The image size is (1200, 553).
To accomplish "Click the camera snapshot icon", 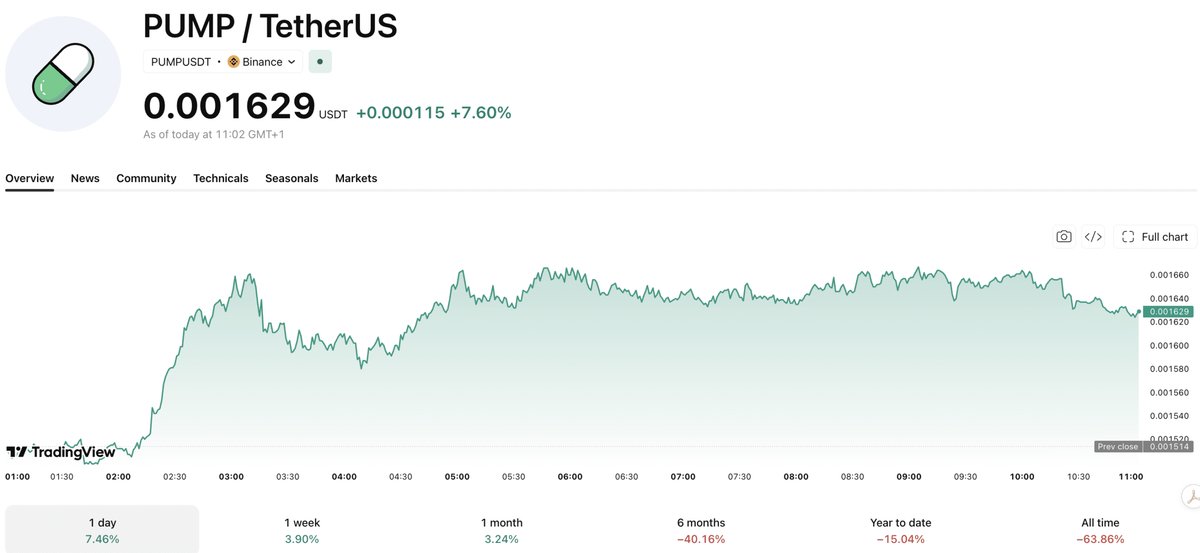I will click(x=1063, y=237).
